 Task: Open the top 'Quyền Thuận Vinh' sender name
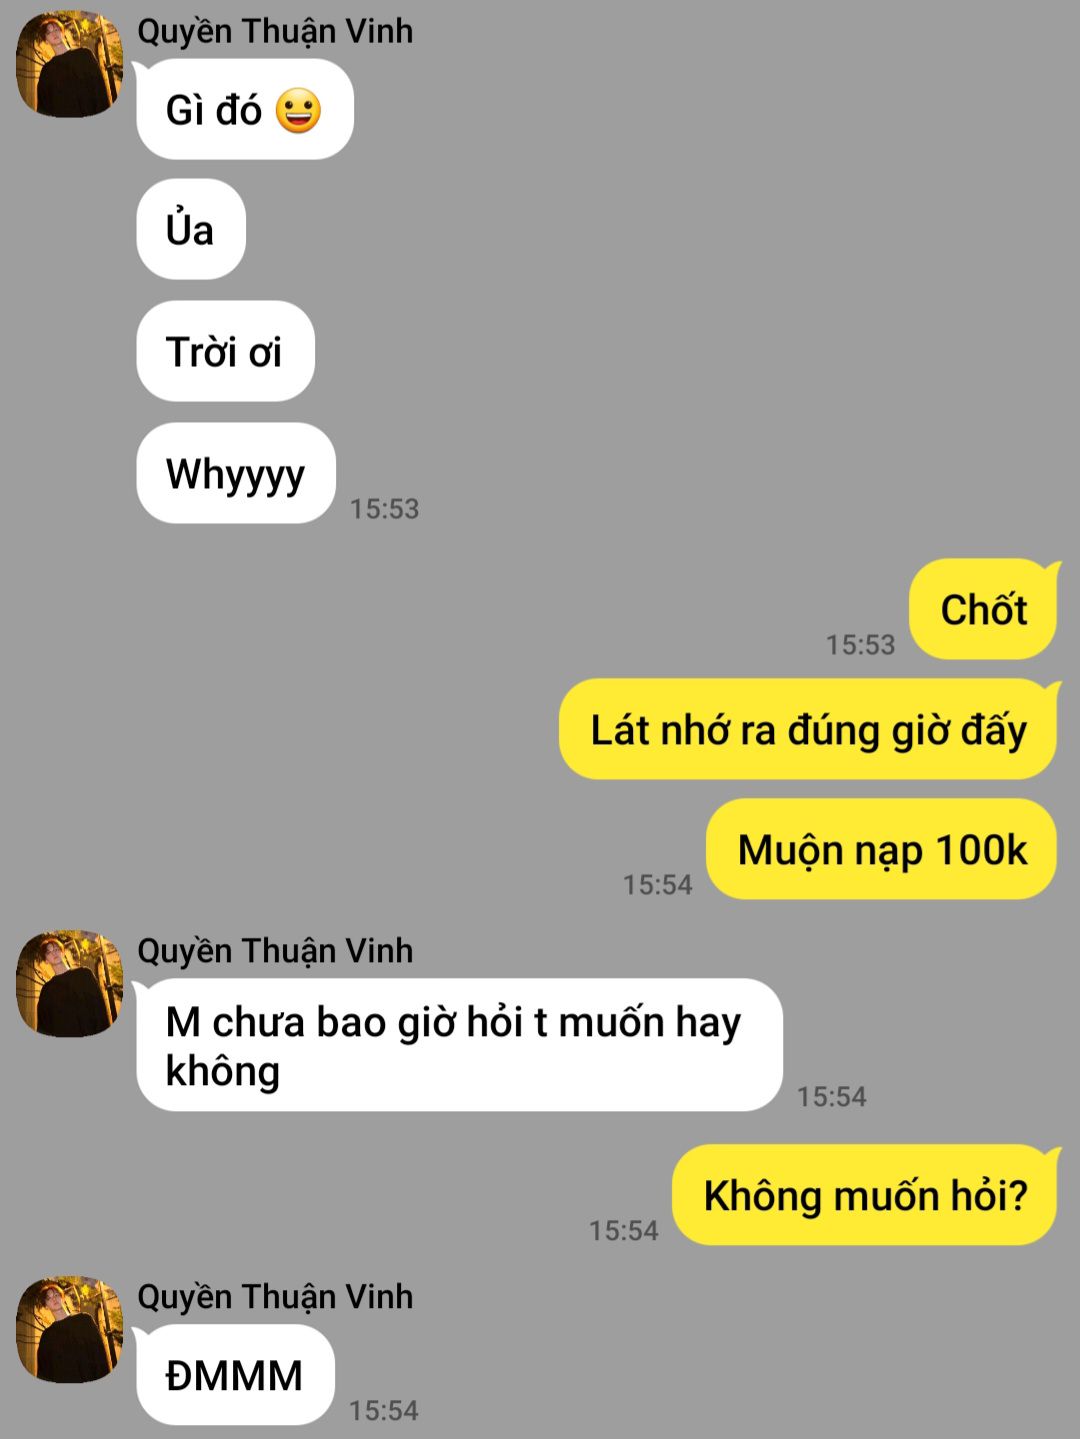275,31
